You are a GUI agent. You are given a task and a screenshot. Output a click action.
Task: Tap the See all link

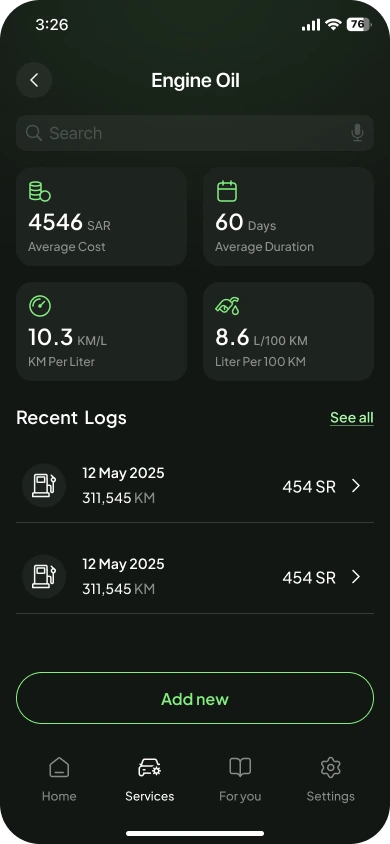(x=352, y=418)
